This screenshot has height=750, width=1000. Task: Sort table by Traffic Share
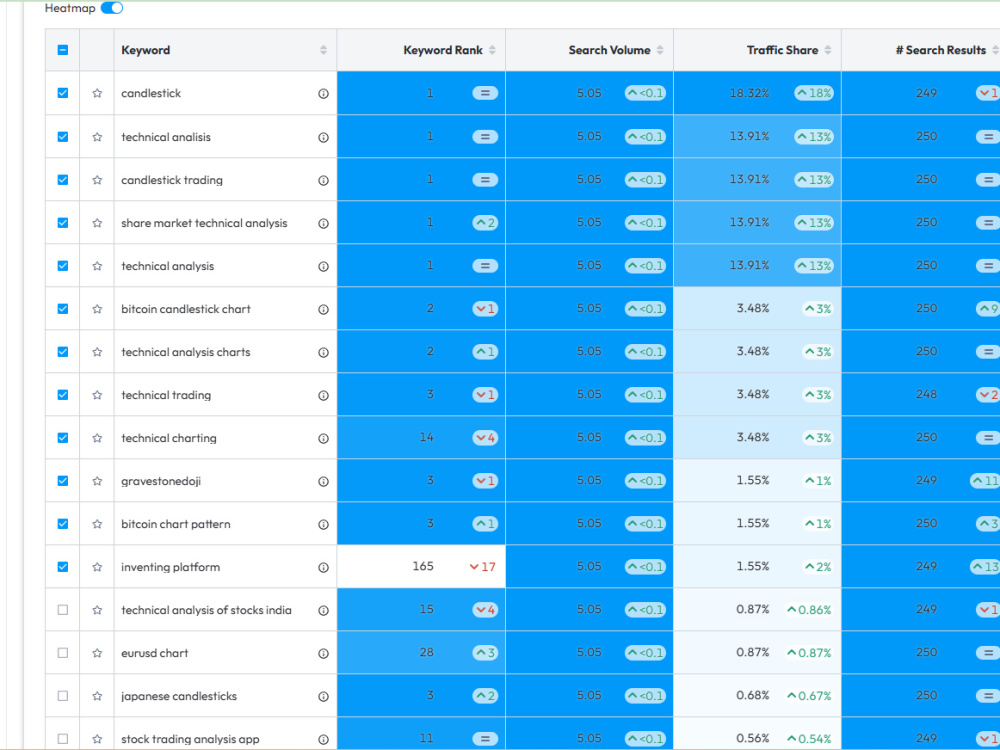[x=827, y=50]
